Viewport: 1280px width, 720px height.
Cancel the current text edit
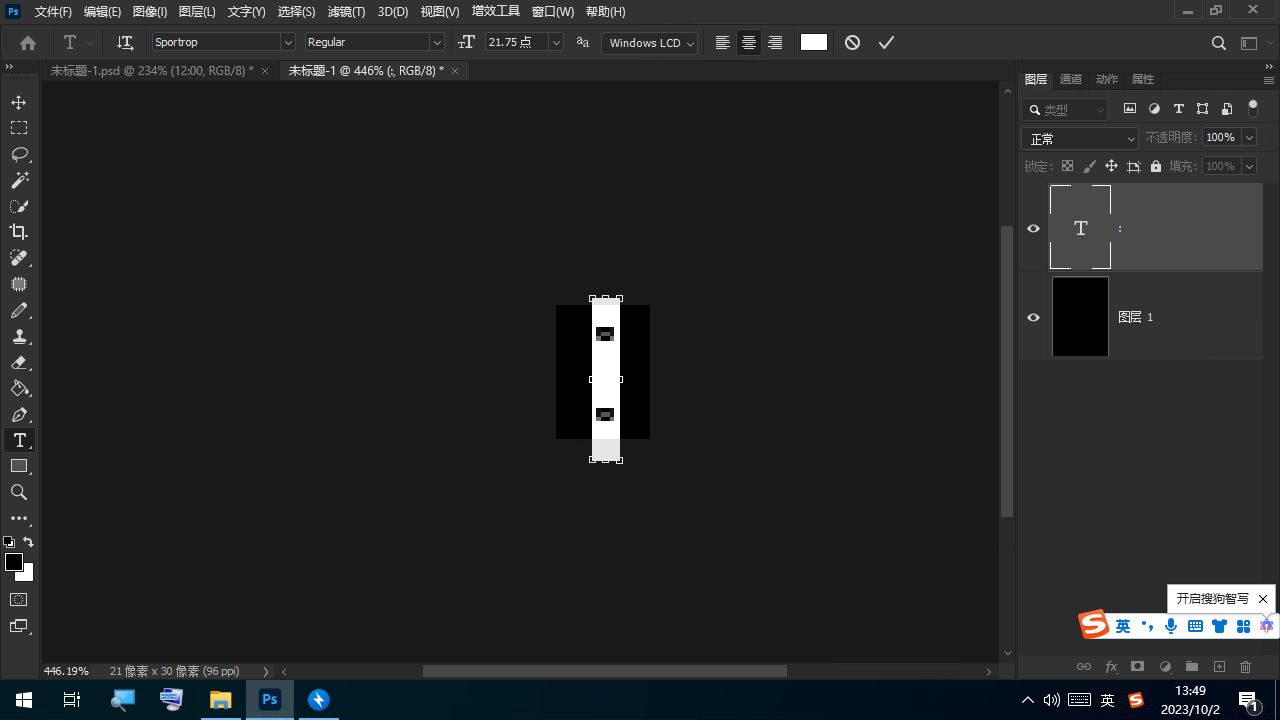852,43
